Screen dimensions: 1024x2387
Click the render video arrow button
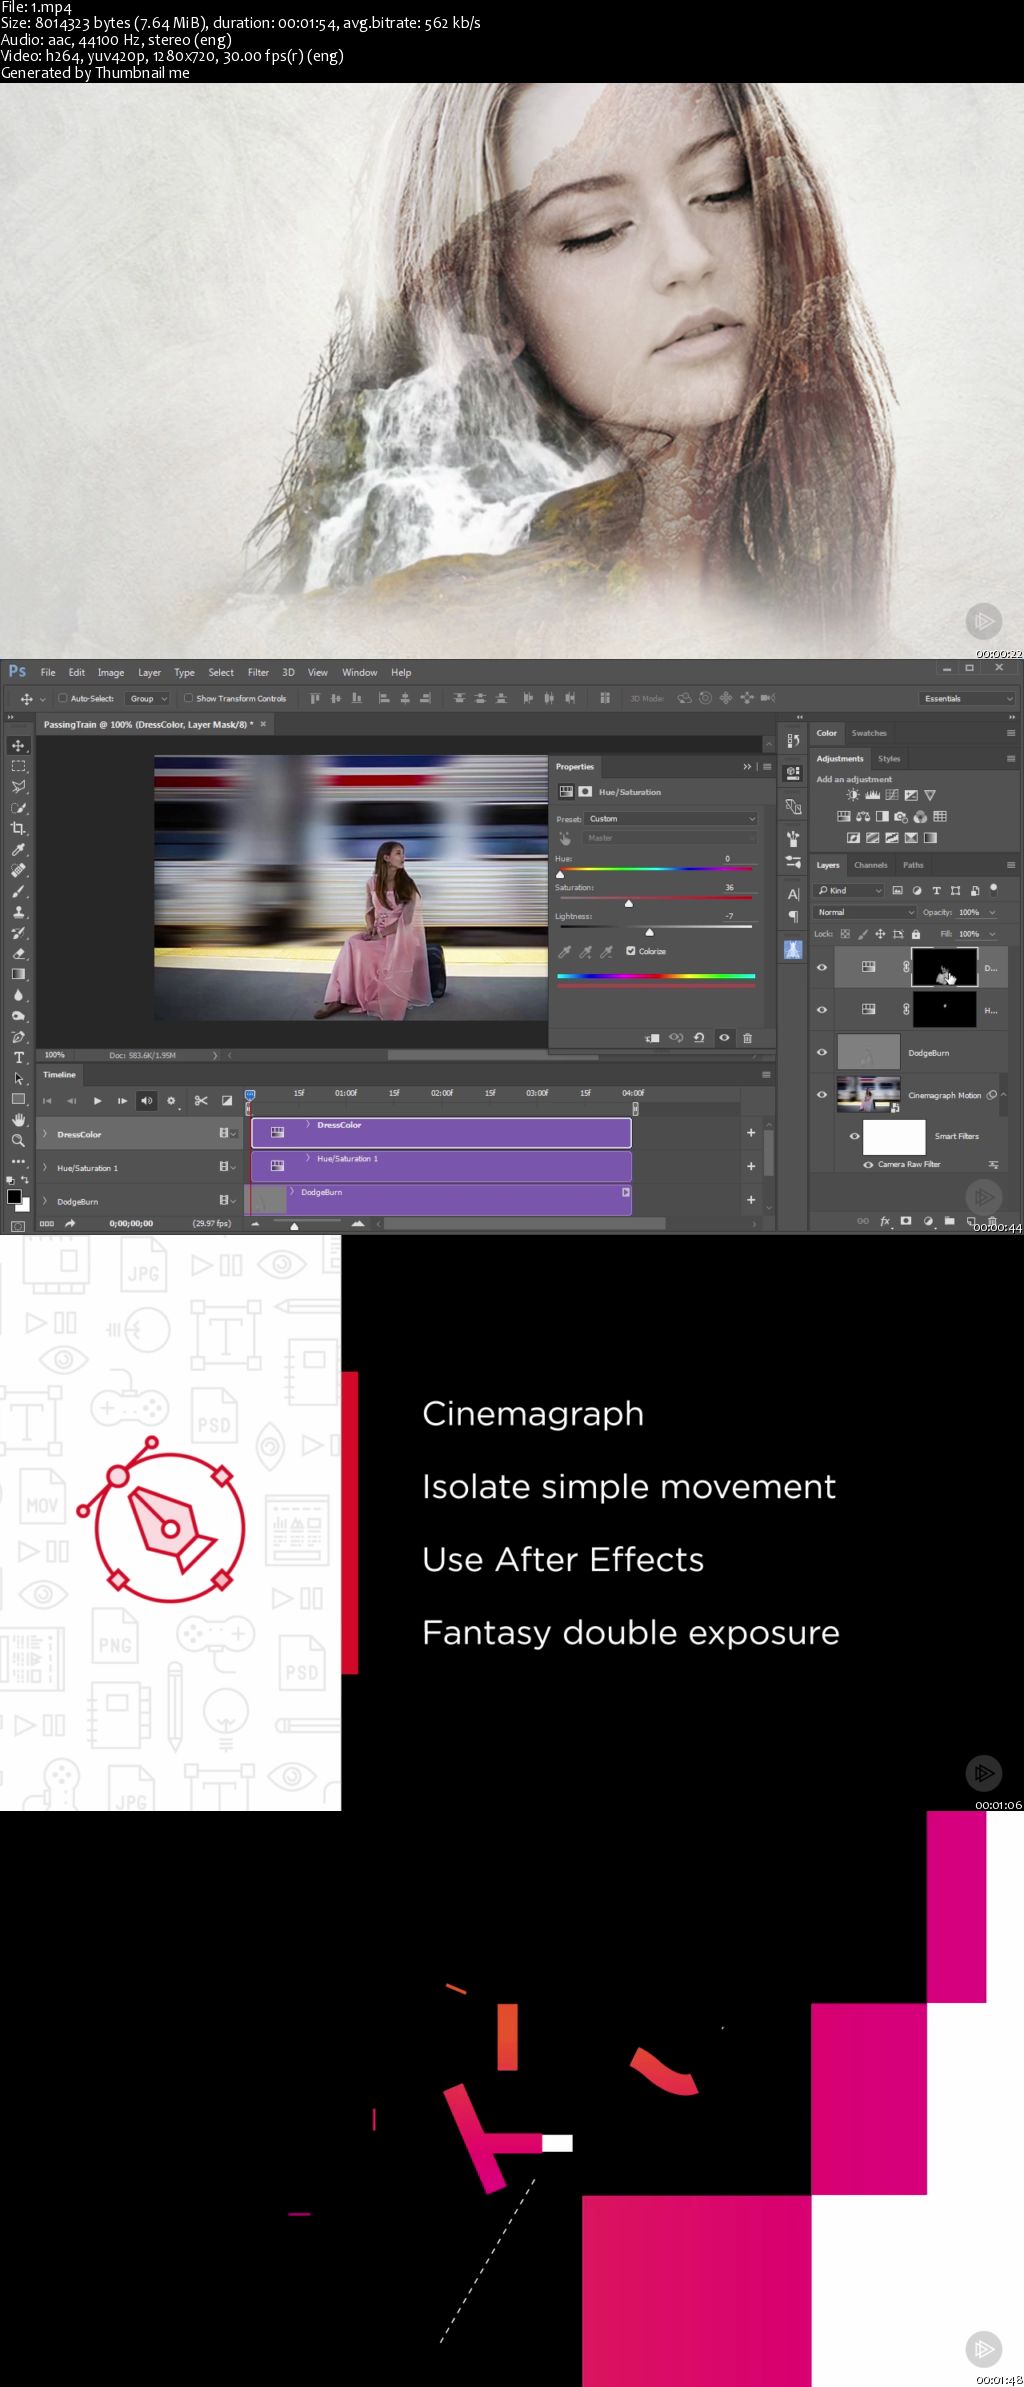70,1223
